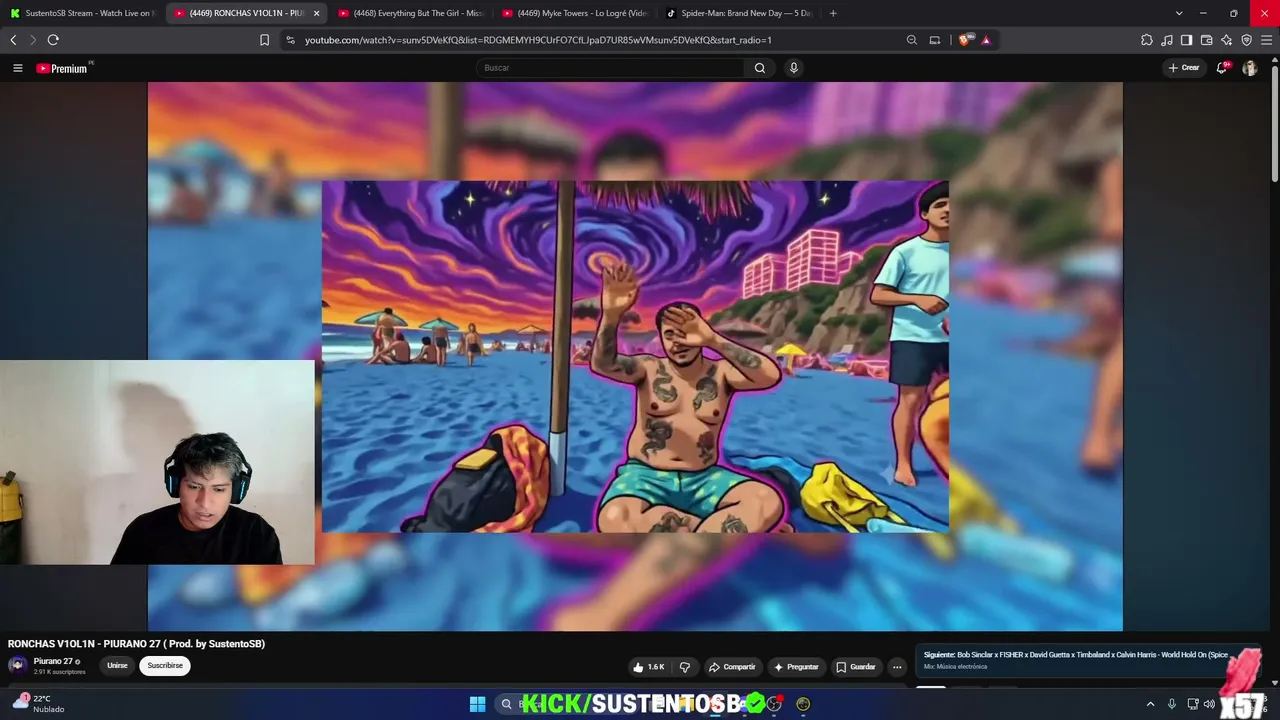Open the browser main menu
Image resolution: width=1280 pixels, height=720 pixels.
click(1267, 40)
